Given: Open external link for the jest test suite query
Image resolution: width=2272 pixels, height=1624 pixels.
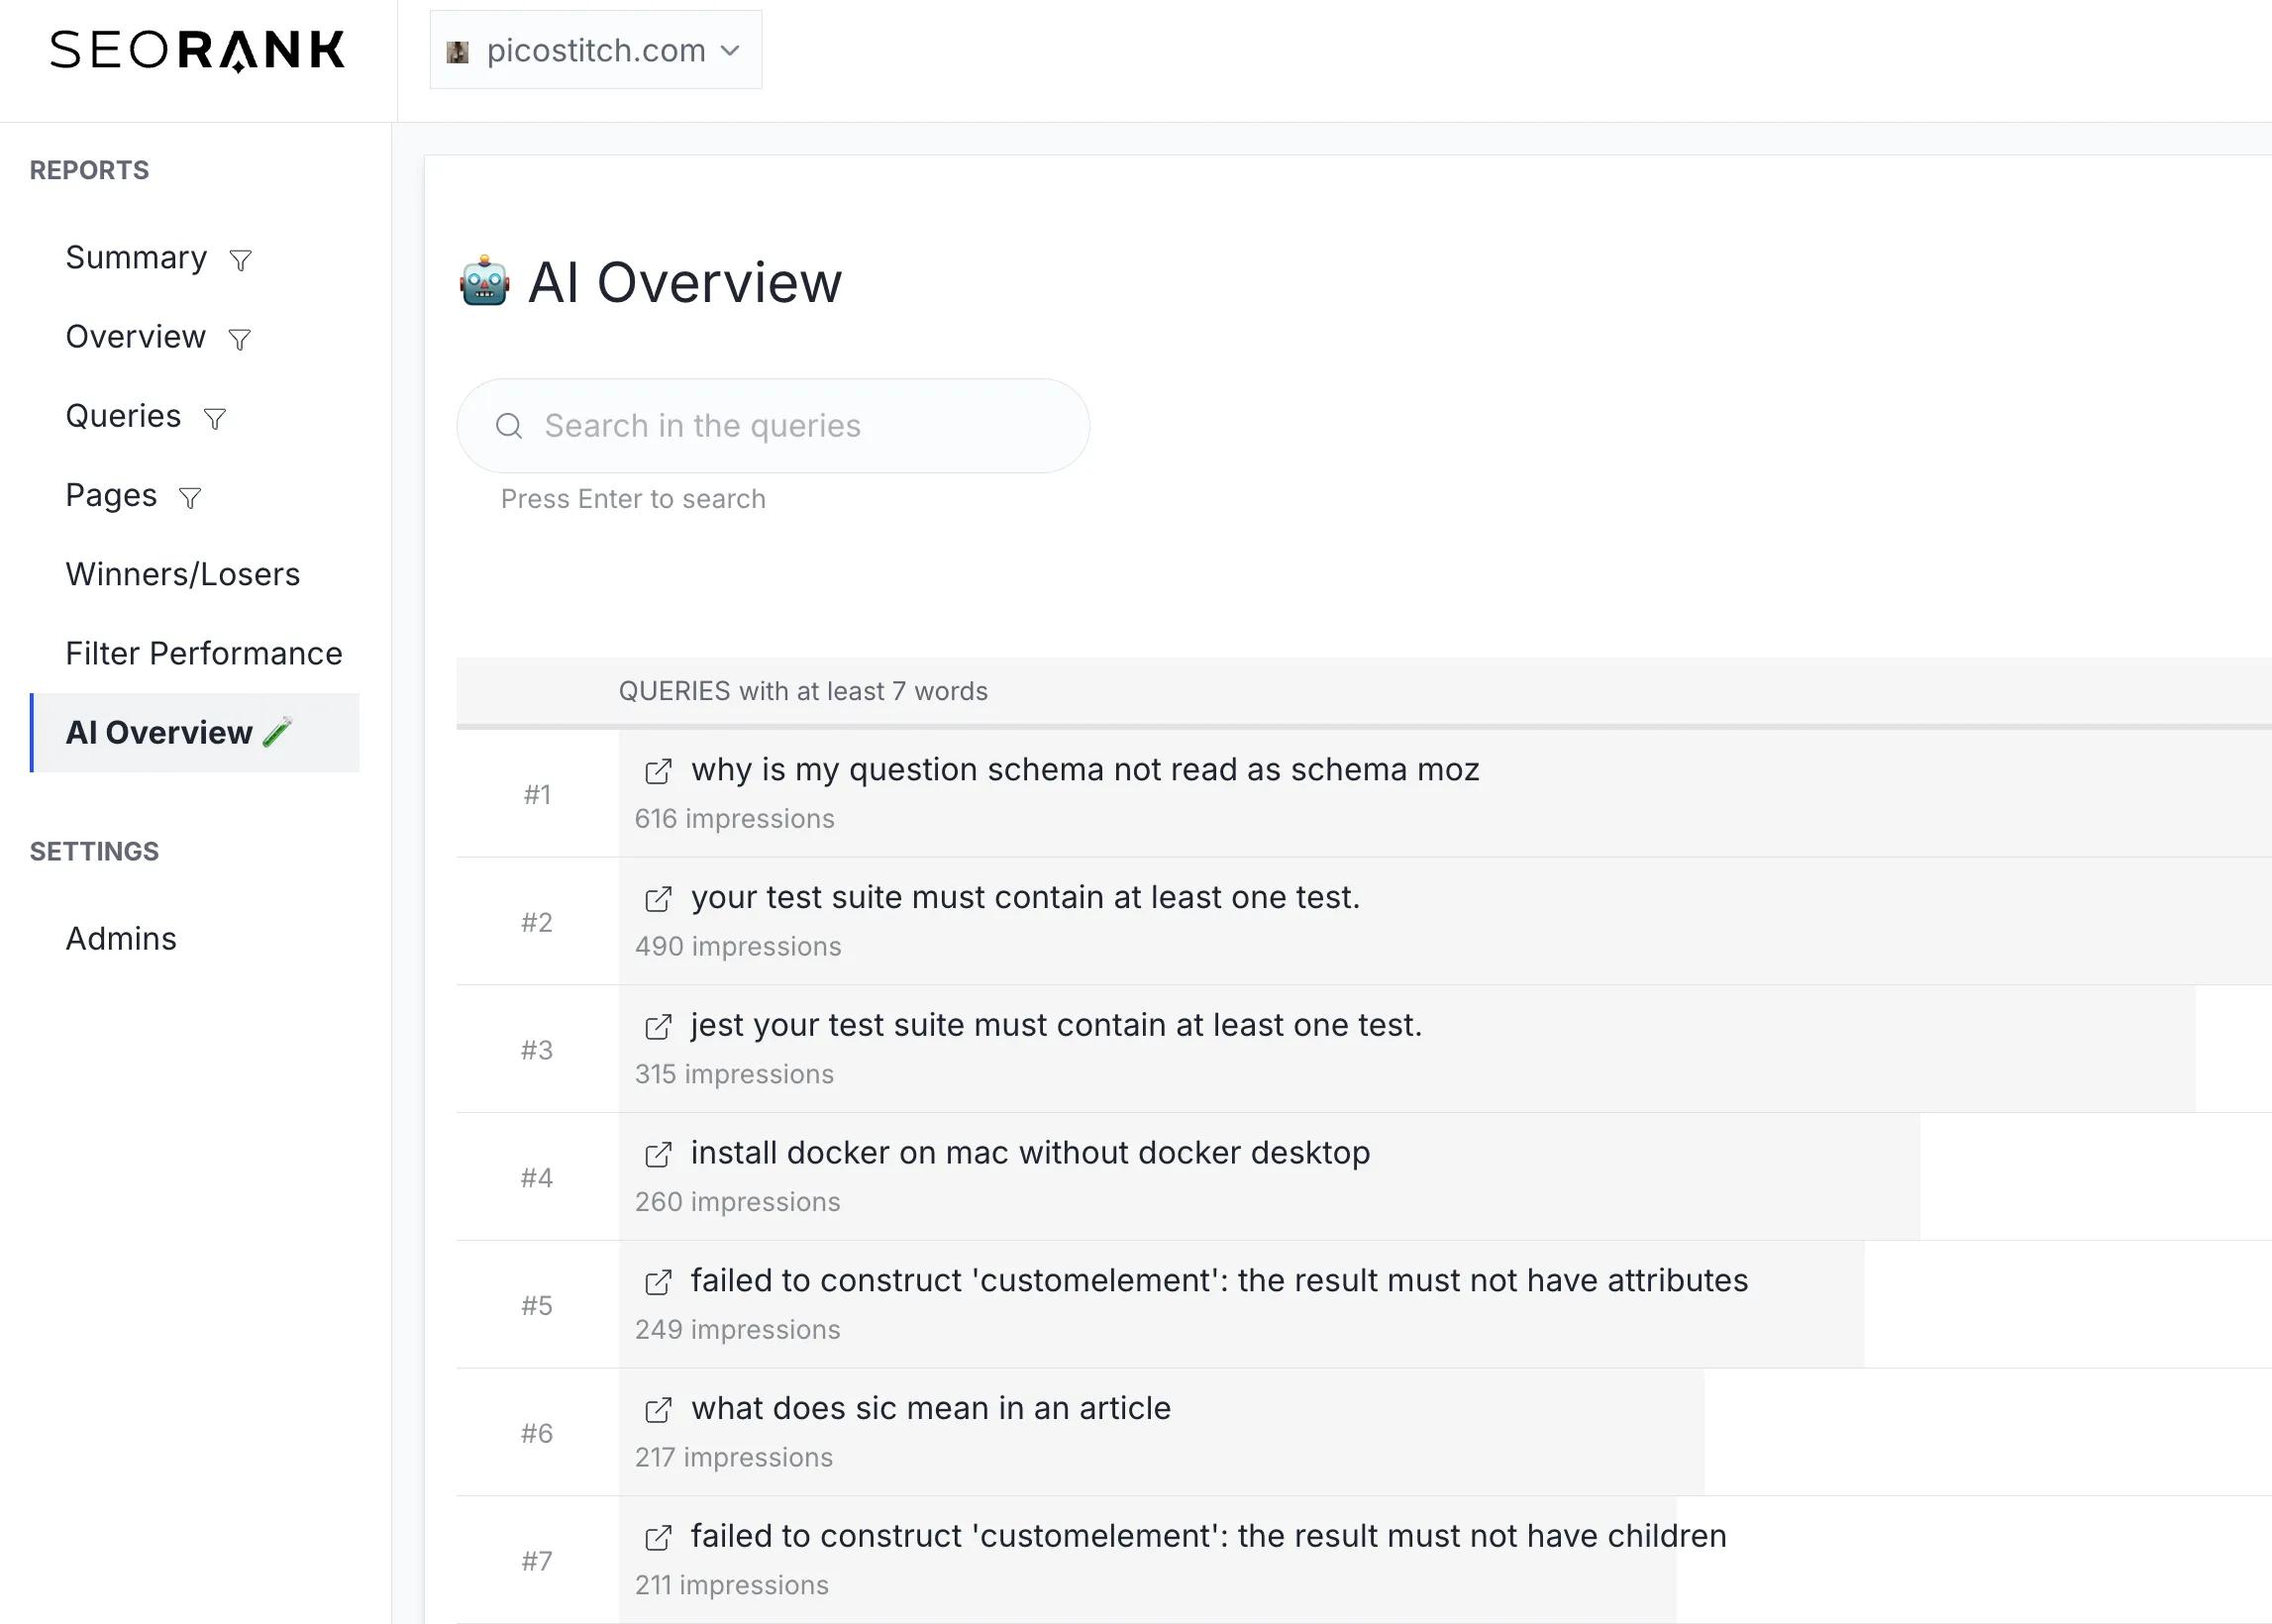Looking at the screenshot, I should point(658,1026).
